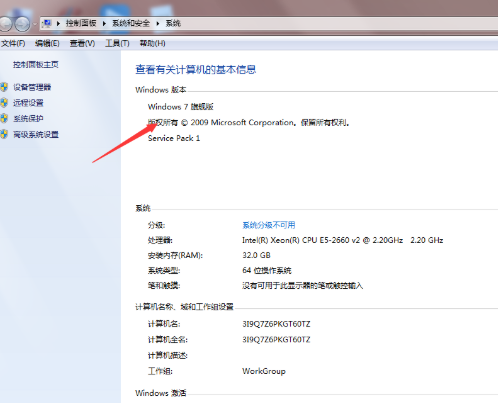Expand the arrow after 系统和安全 breadcrumb
Image resolution: width=498 pixels, height=403 pixels.
(158, 23)
